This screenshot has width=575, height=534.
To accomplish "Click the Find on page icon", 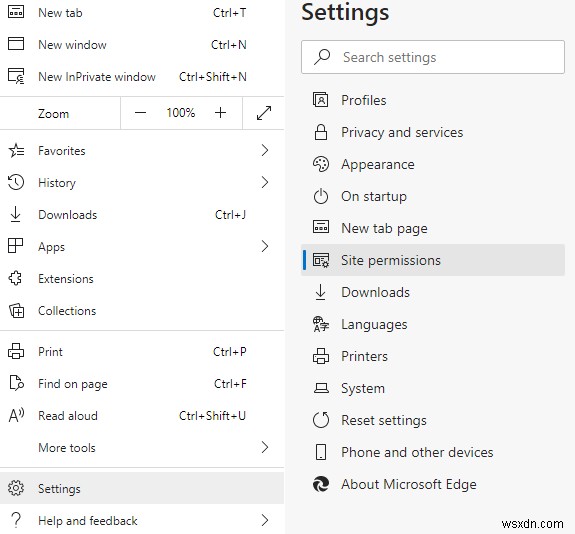I will 17,383.
